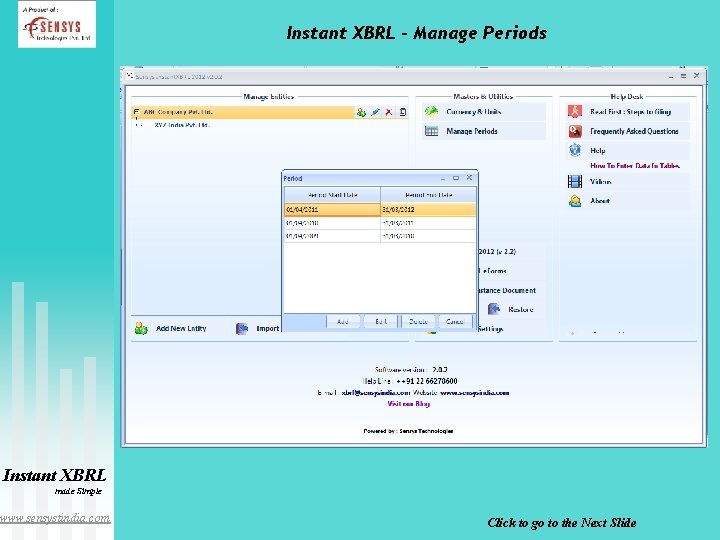
Task: Click the Sensys Technologies logo
Action: click(57, 24)
